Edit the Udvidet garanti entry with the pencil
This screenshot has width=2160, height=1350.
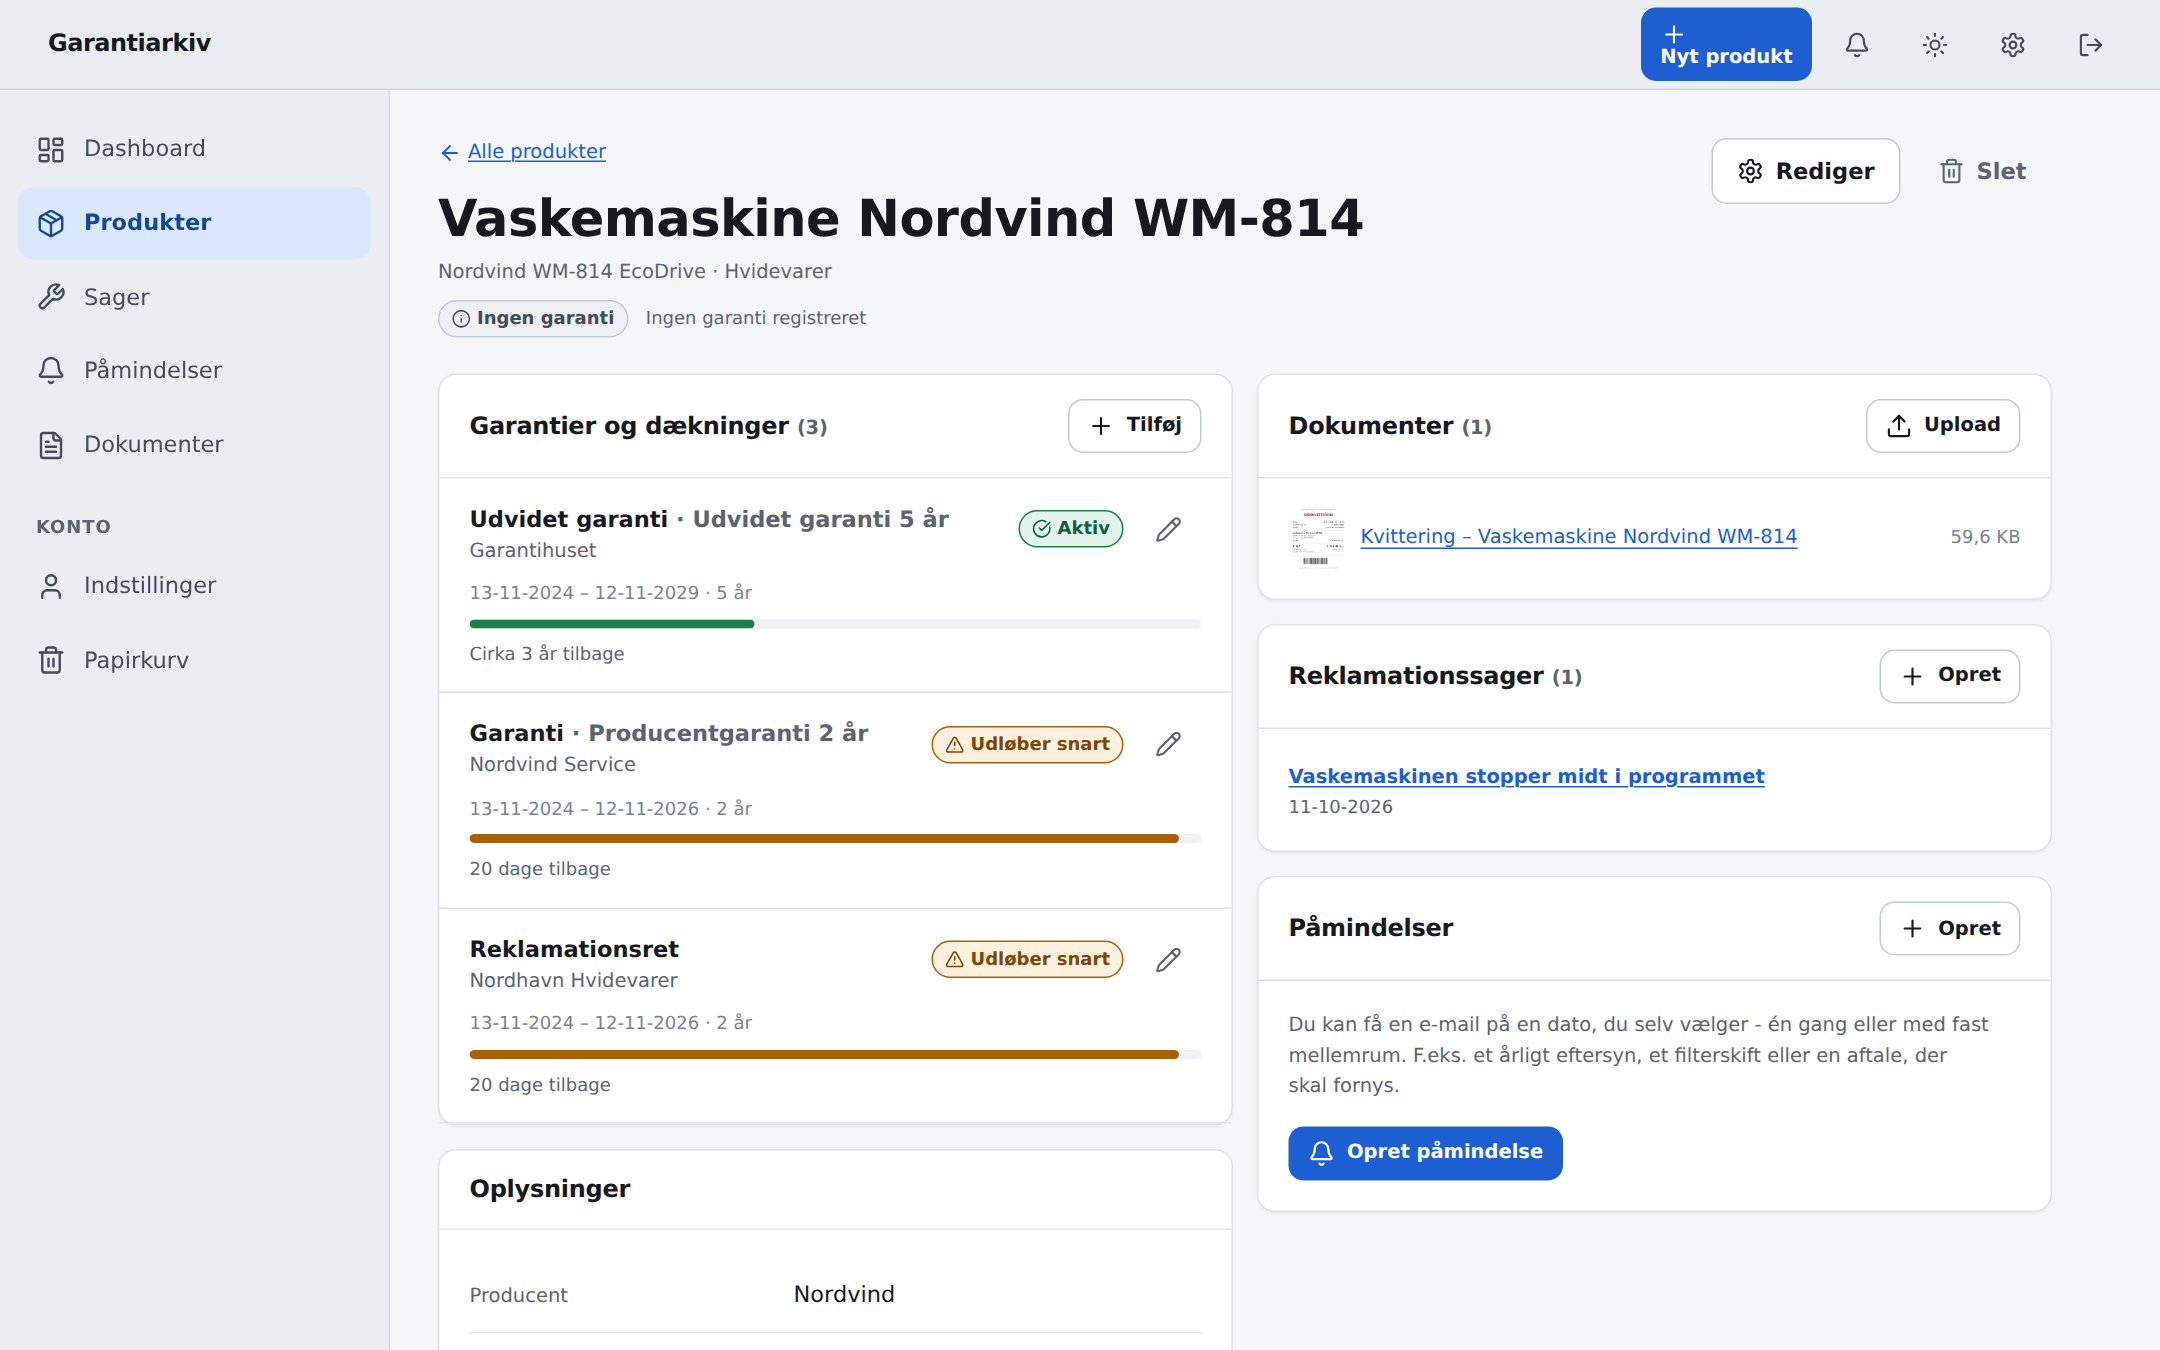(1168, 529)
